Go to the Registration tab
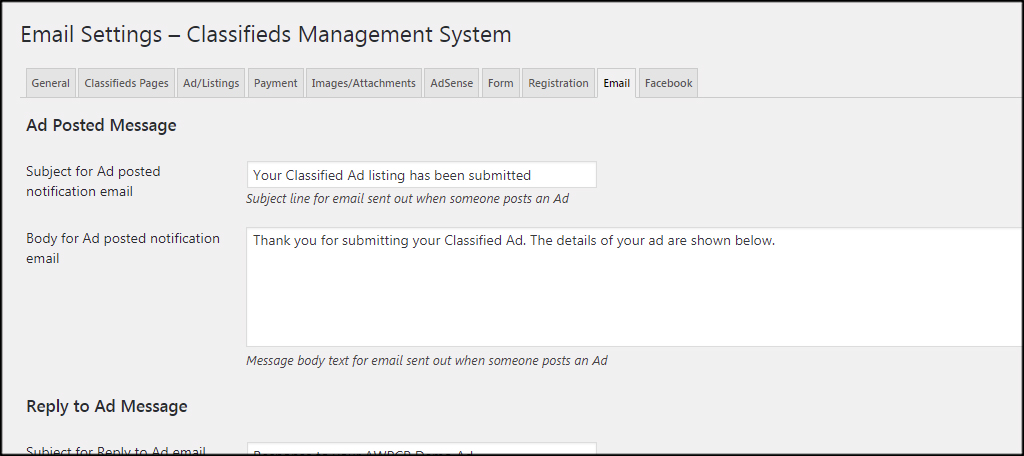 [x=558, y=83]
